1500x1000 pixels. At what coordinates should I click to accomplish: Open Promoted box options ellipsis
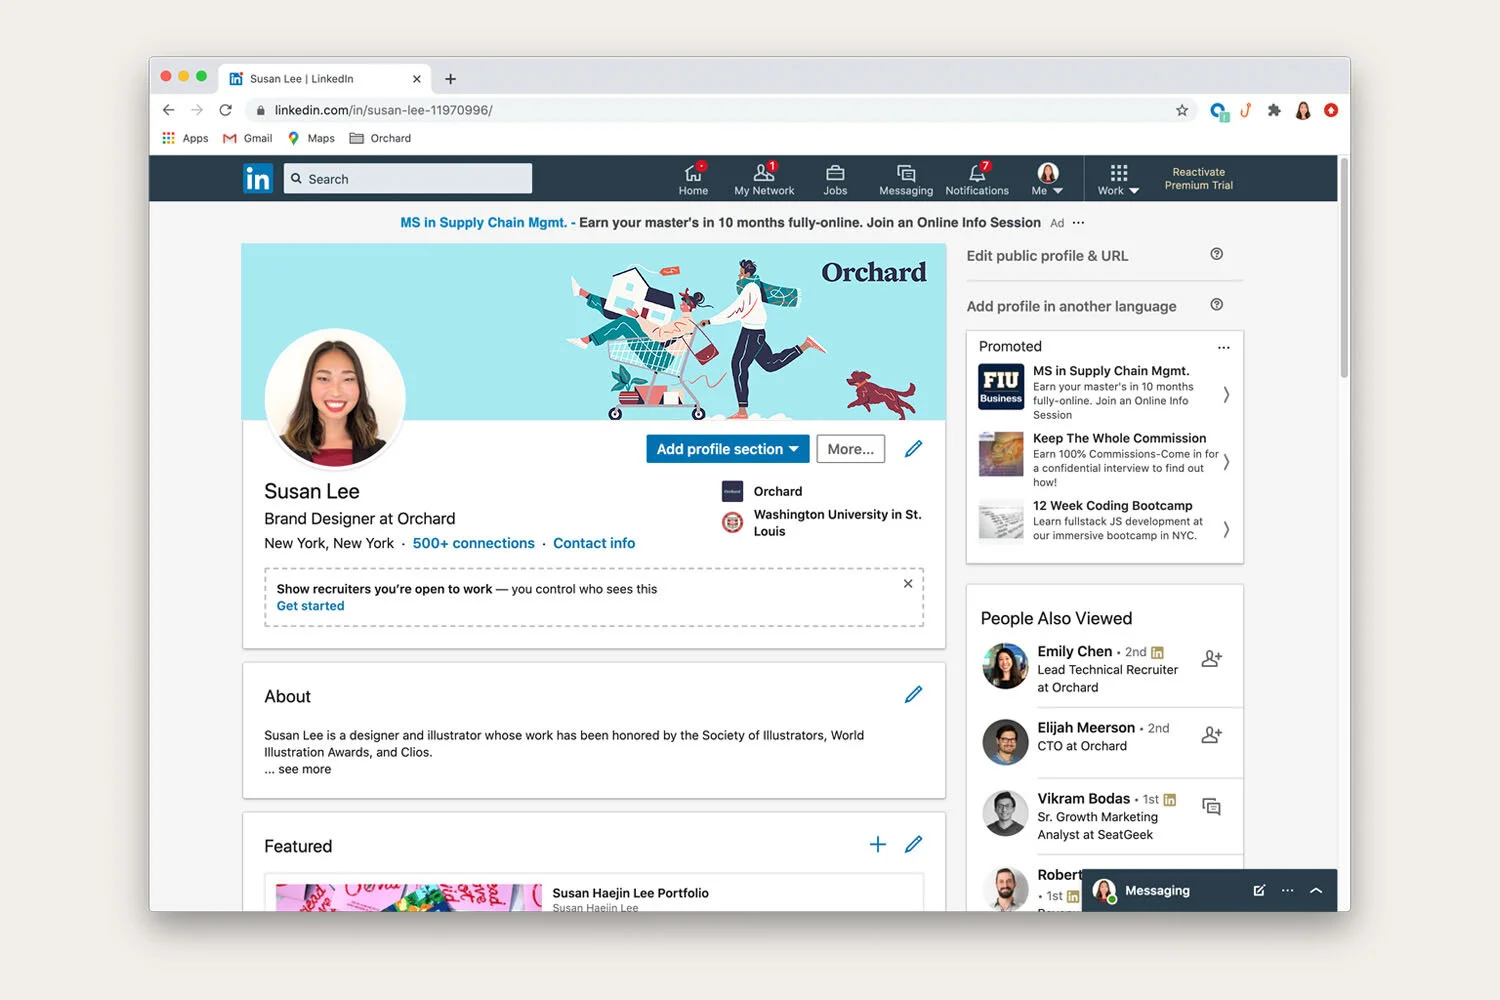pyautogui.click(x=1223, y=347)
